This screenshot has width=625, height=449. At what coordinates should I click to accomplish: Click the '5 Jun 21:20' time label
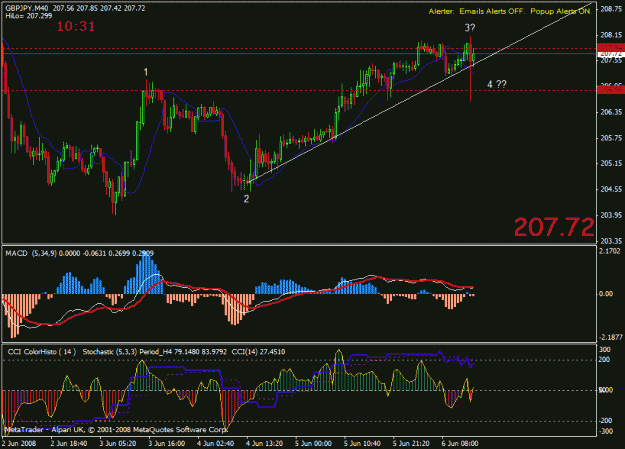(411, 443)
